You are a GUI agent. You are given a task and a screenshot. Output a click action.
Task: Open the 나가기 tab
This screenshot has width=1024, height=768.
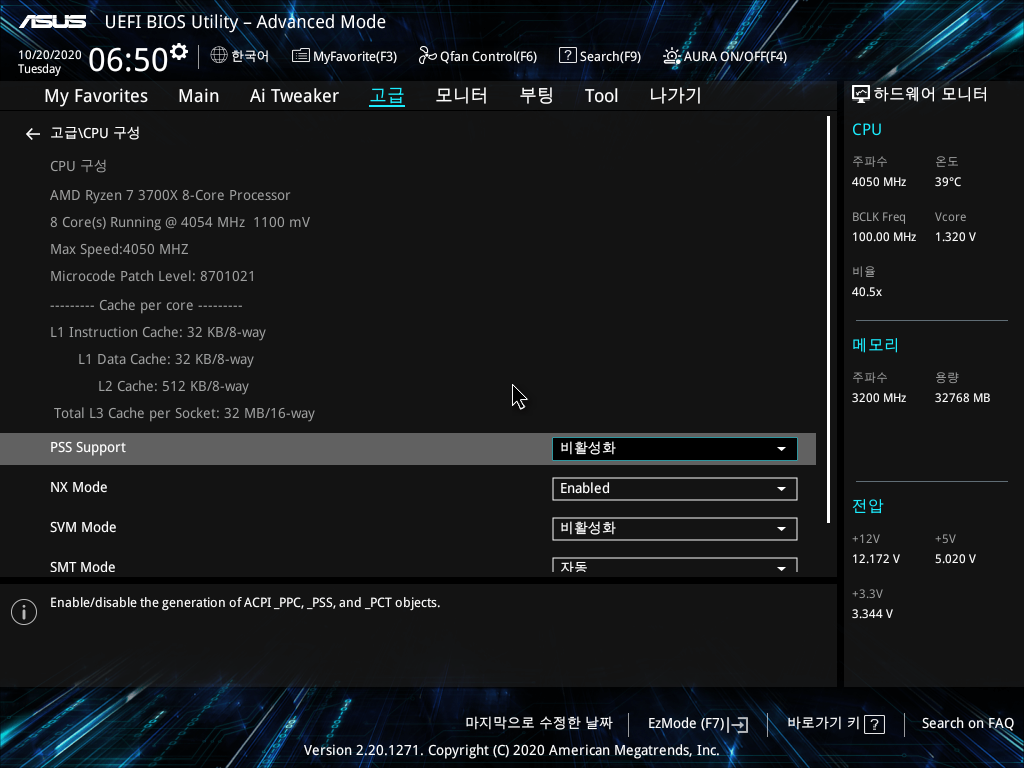pos(675,96)
